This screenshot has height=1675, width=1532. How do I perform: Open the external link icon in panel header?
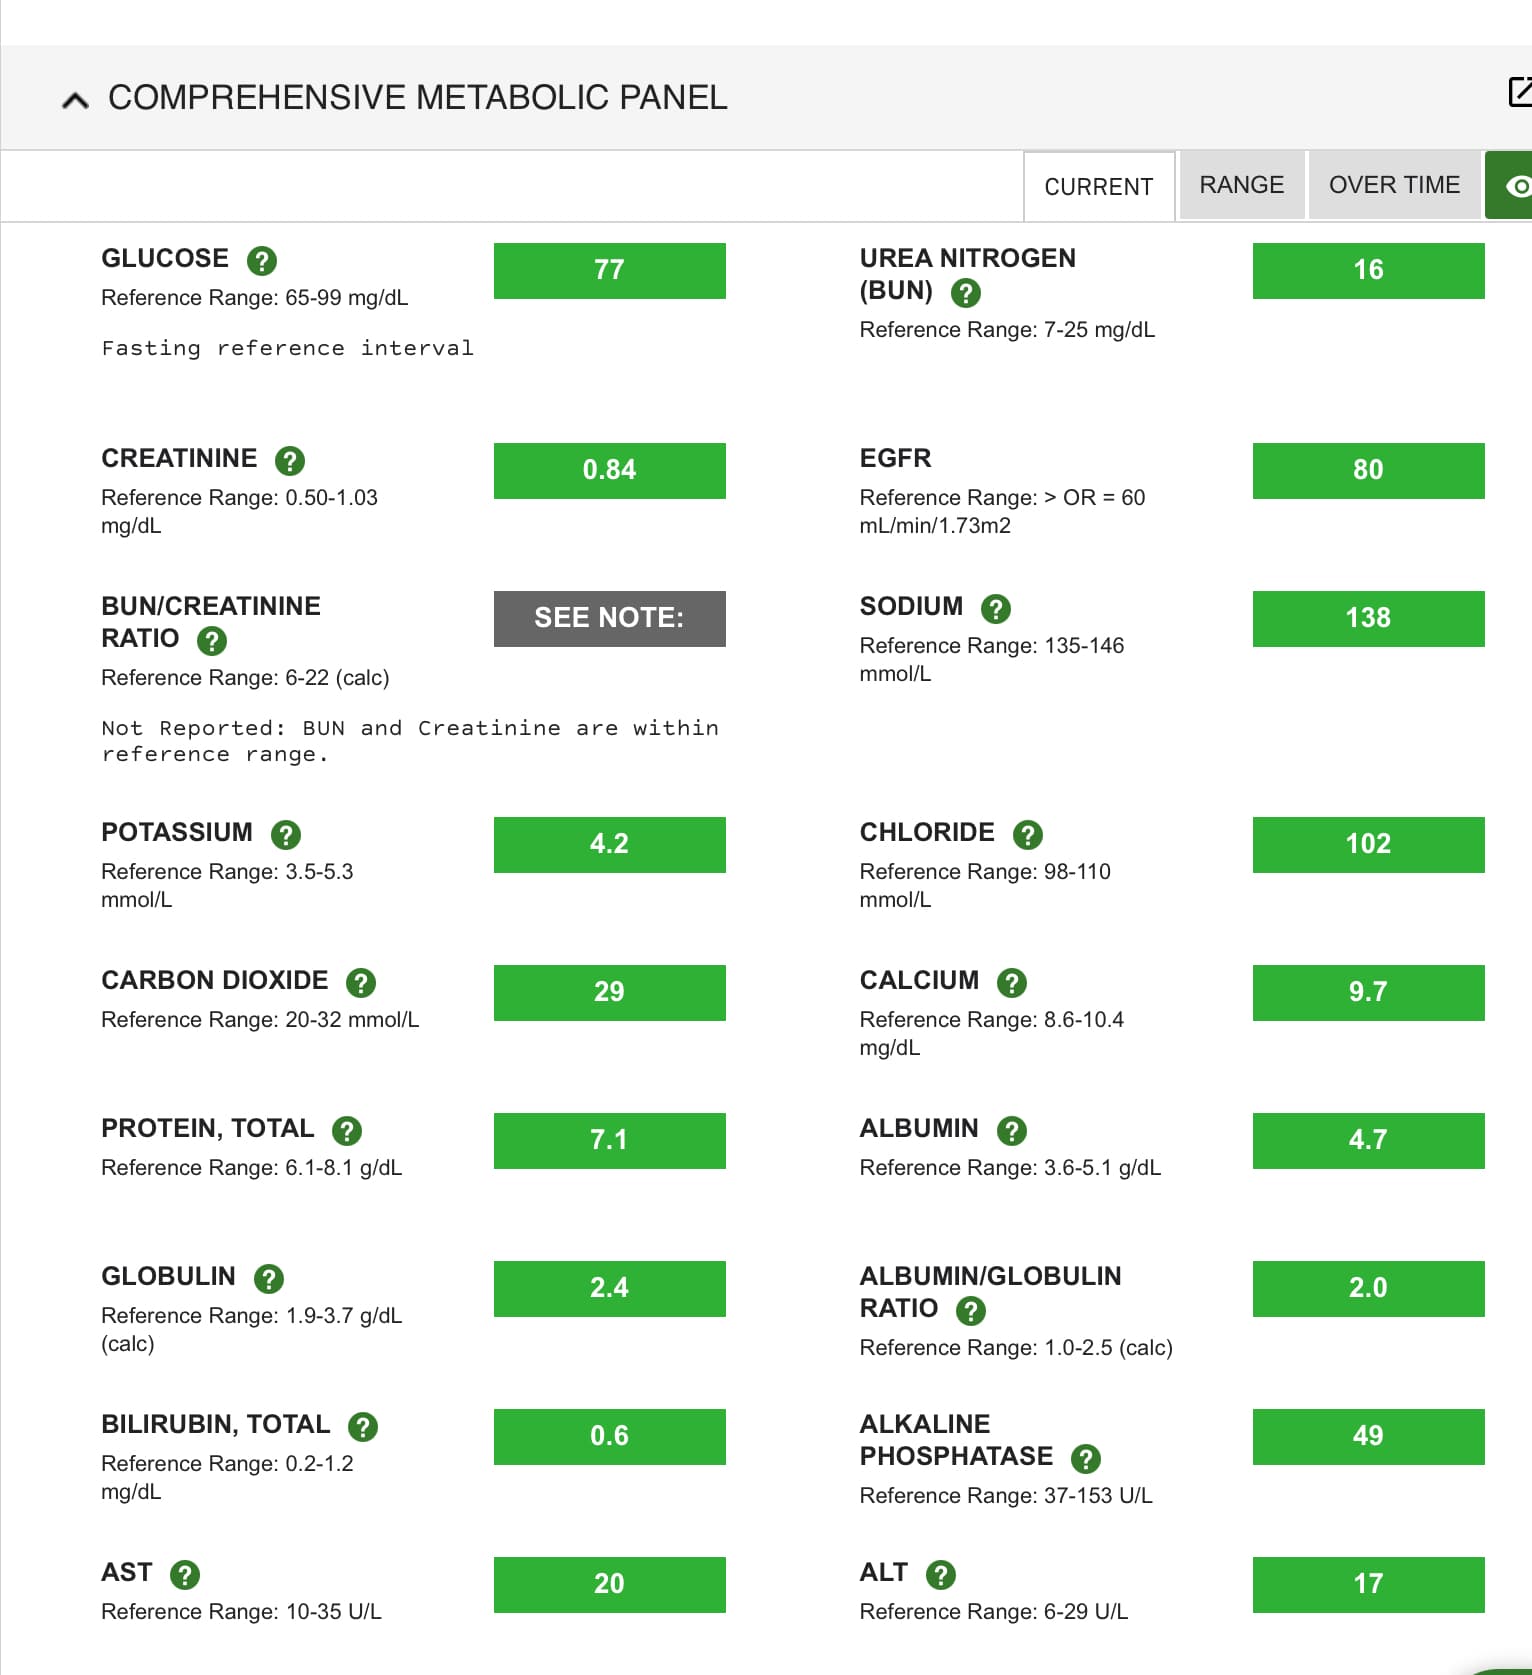tap(1519, 92)
